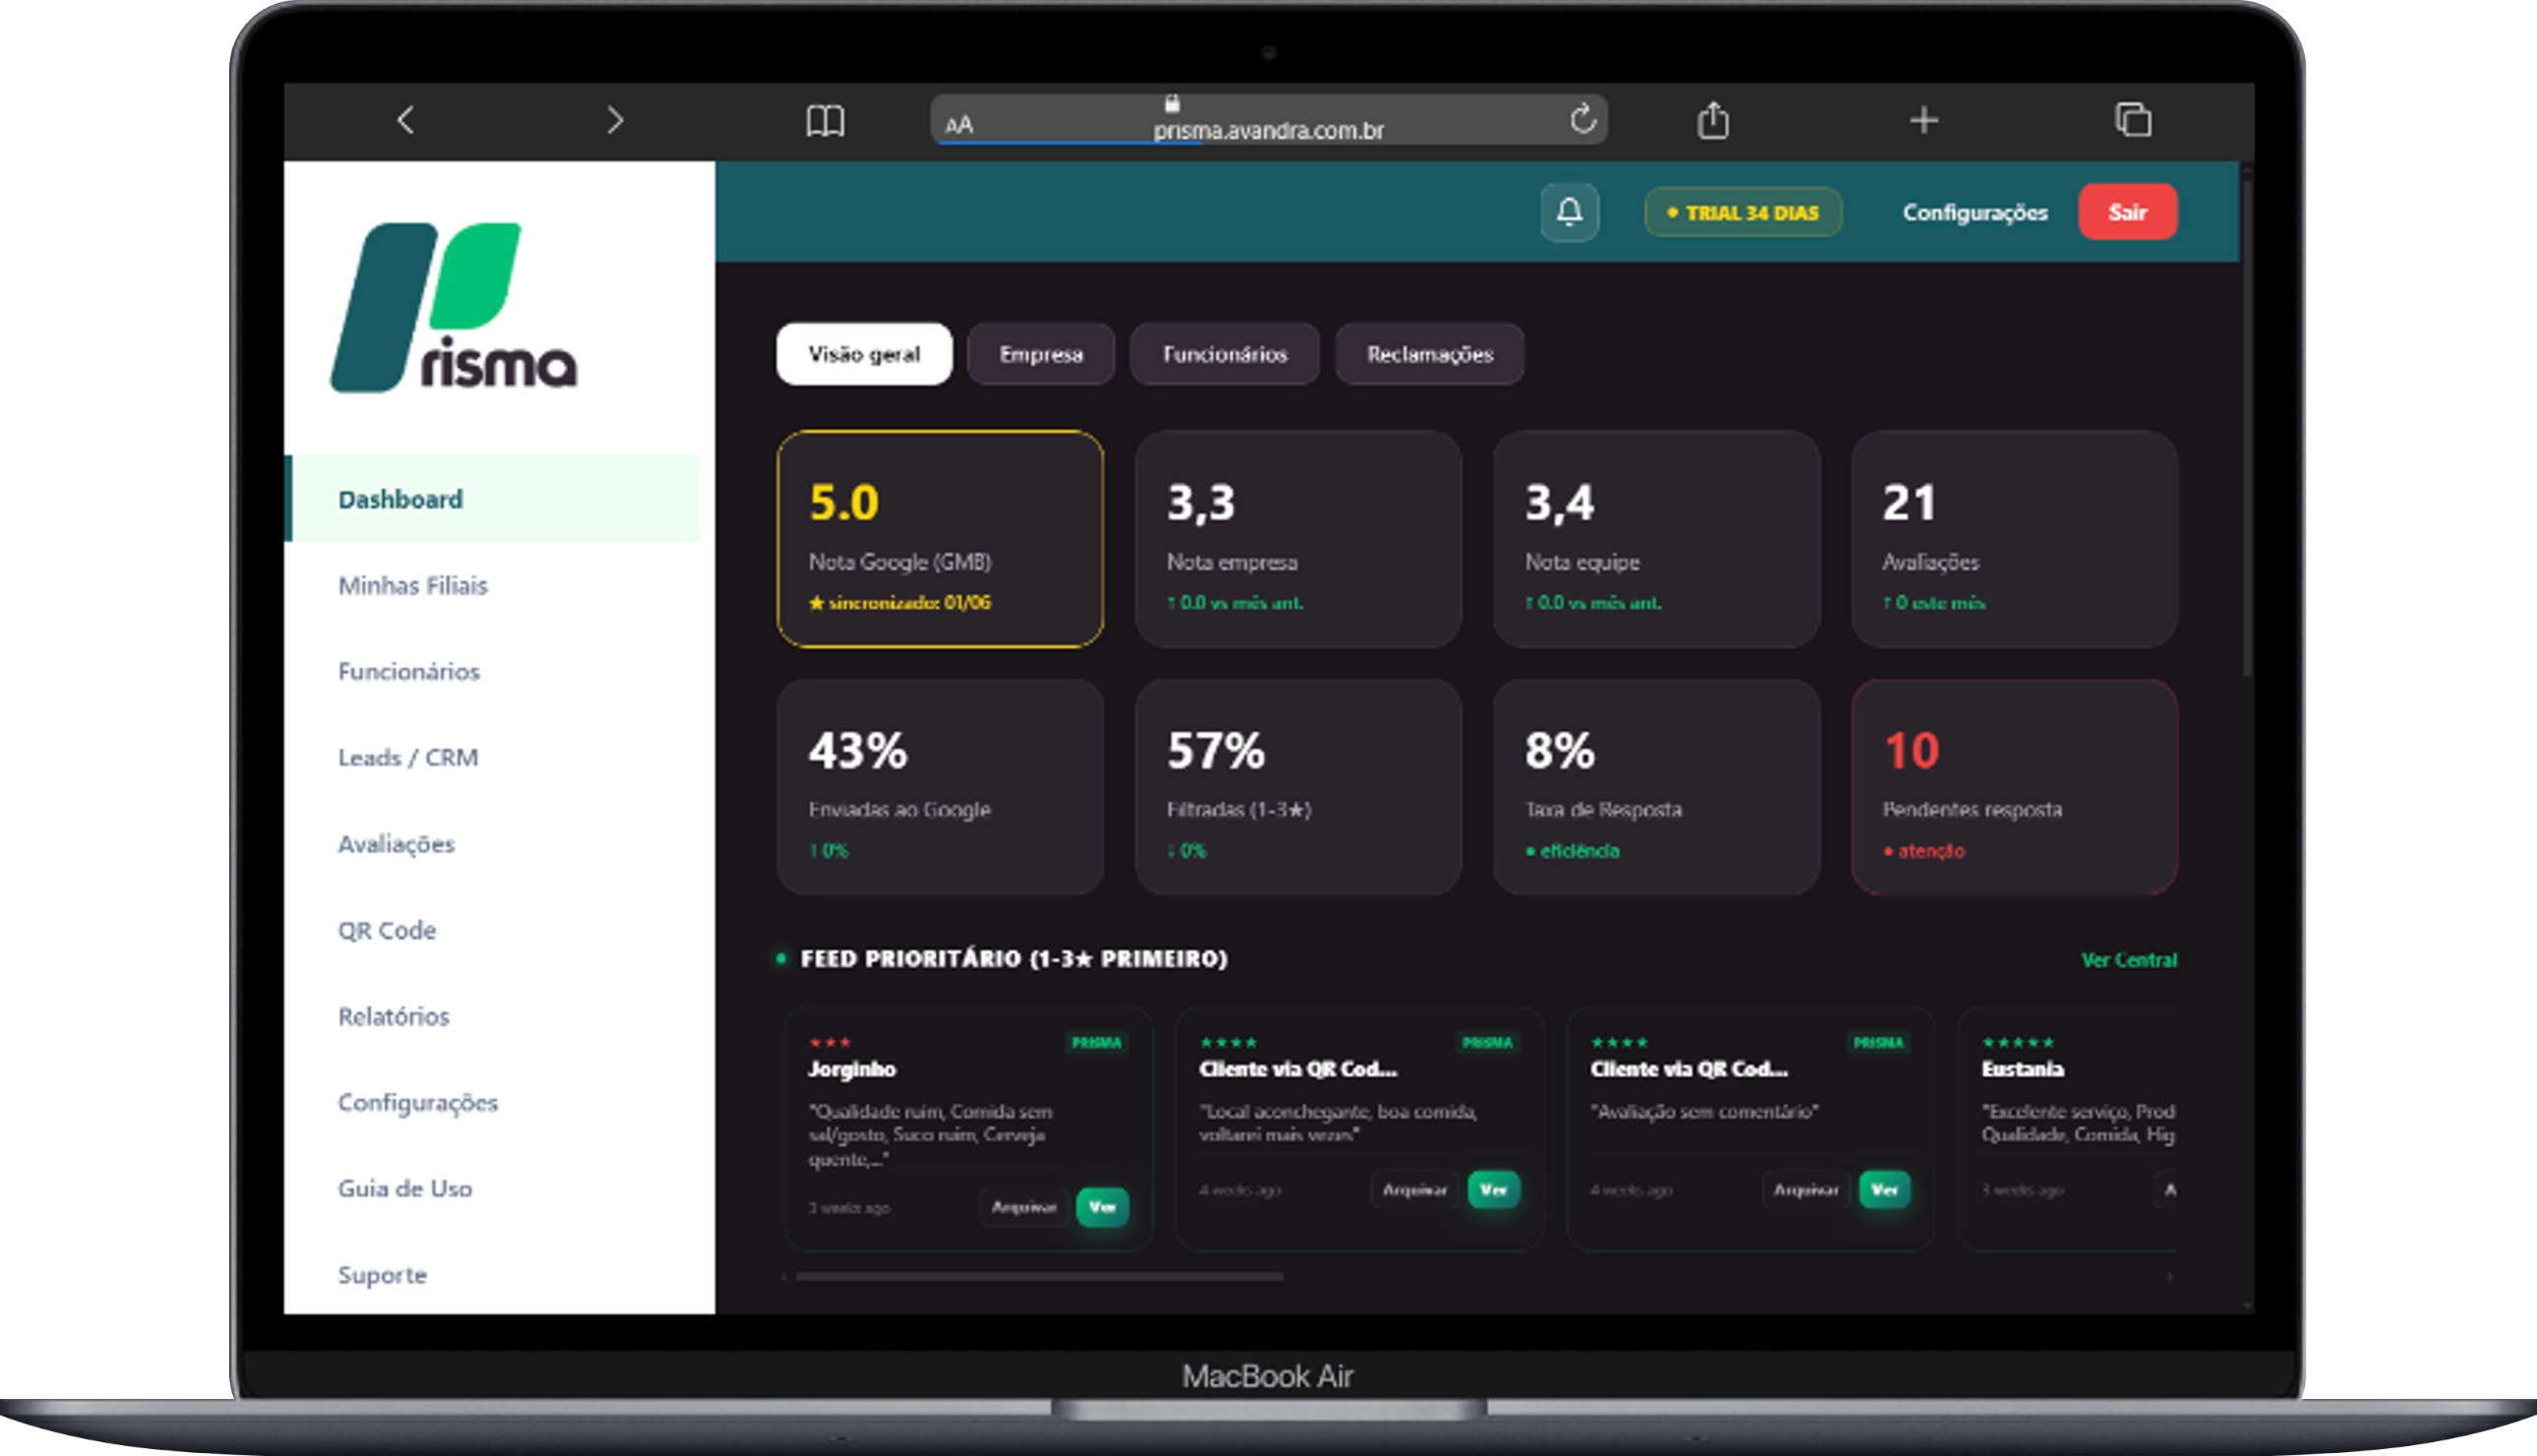Click the Eustania review name
The width and height of the screenshot is (2537, 1456).
2022,1069
